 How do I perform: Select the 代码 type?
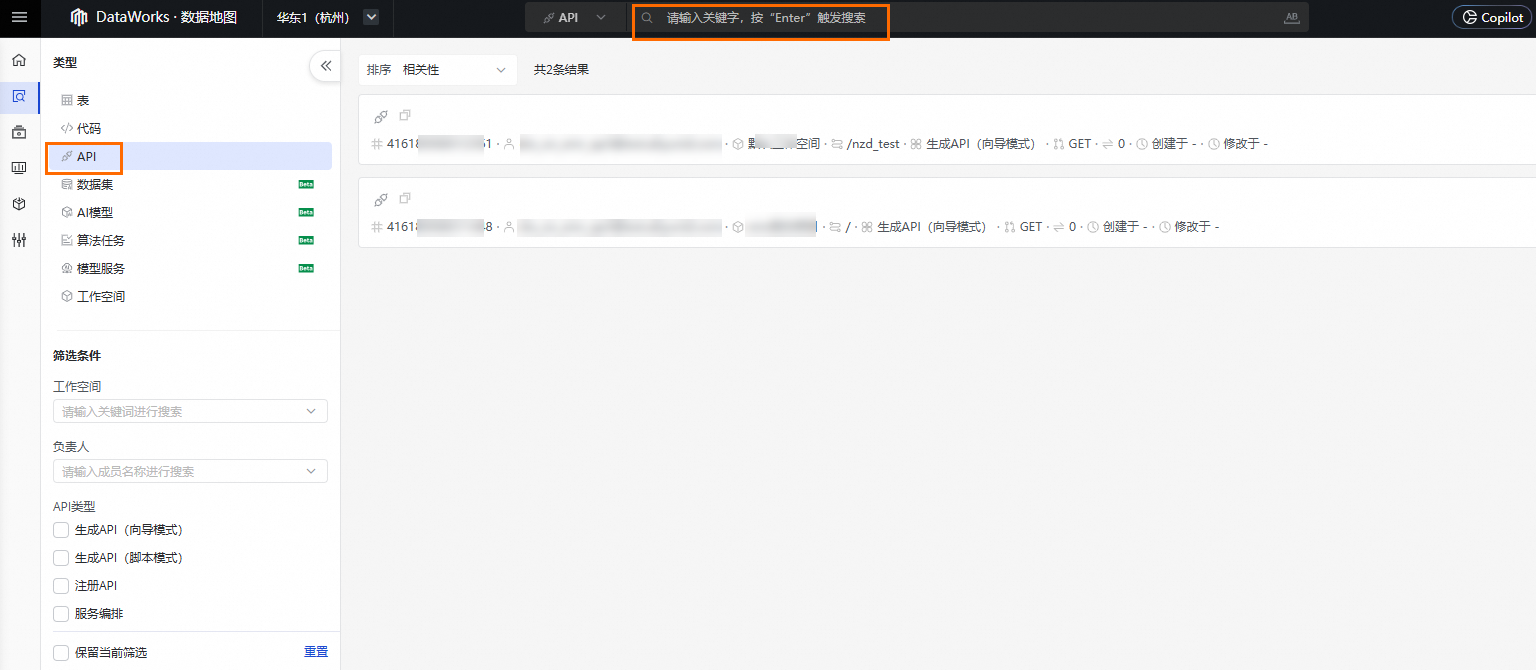[x=190, y=129]
